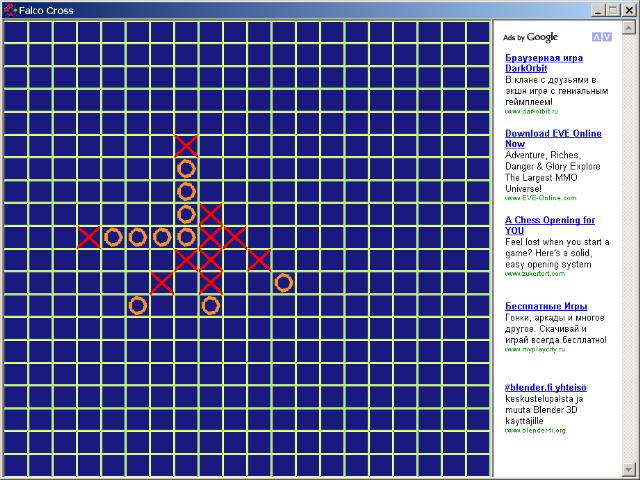
Task: Show the previous ad with the up arrow
Action: 596,37
